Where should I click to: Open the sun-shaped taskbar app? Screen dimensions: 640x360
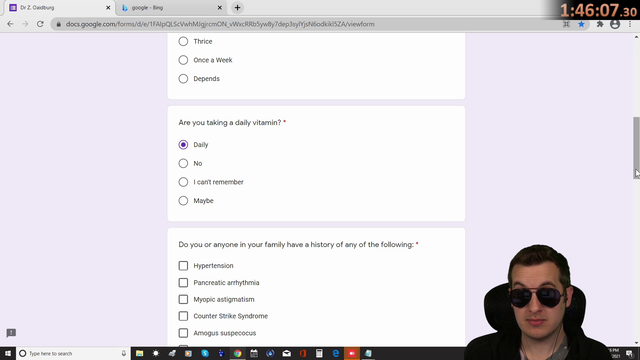tap(156, 353)
